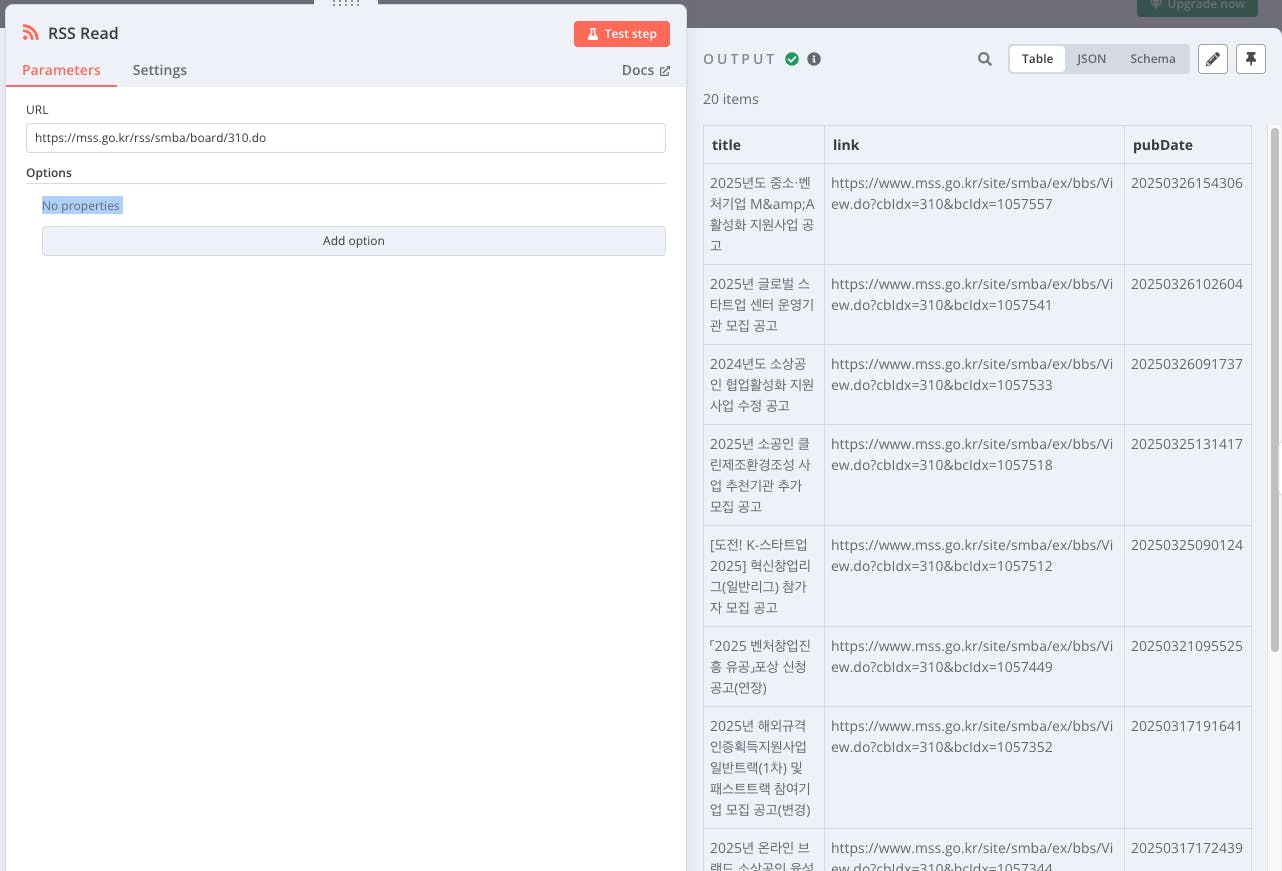
Task: Select the Schema output view
Action: pyautogui.click(x=1153, y=59)
